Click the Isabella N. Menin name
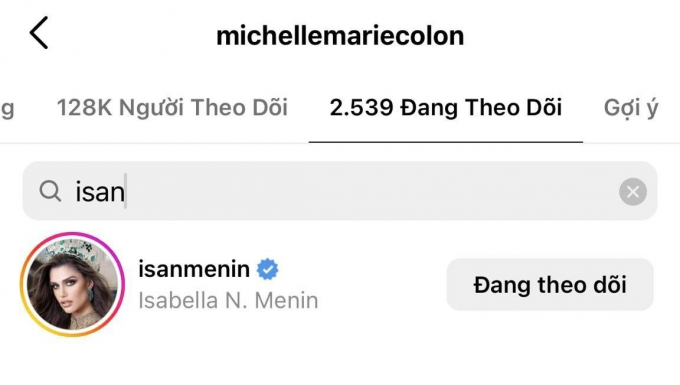This screenshot has width=680, height=385. coord(228,300)
